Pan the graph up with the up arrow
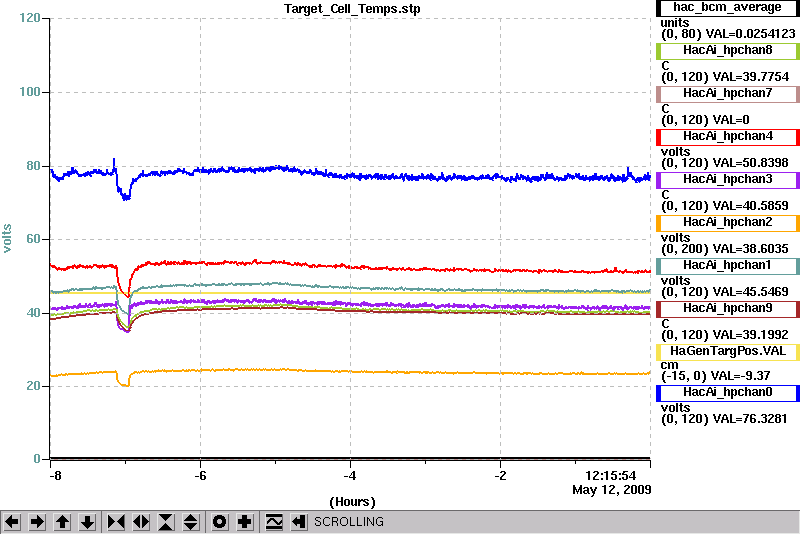The image size is (800, 534). coord(62,522)
